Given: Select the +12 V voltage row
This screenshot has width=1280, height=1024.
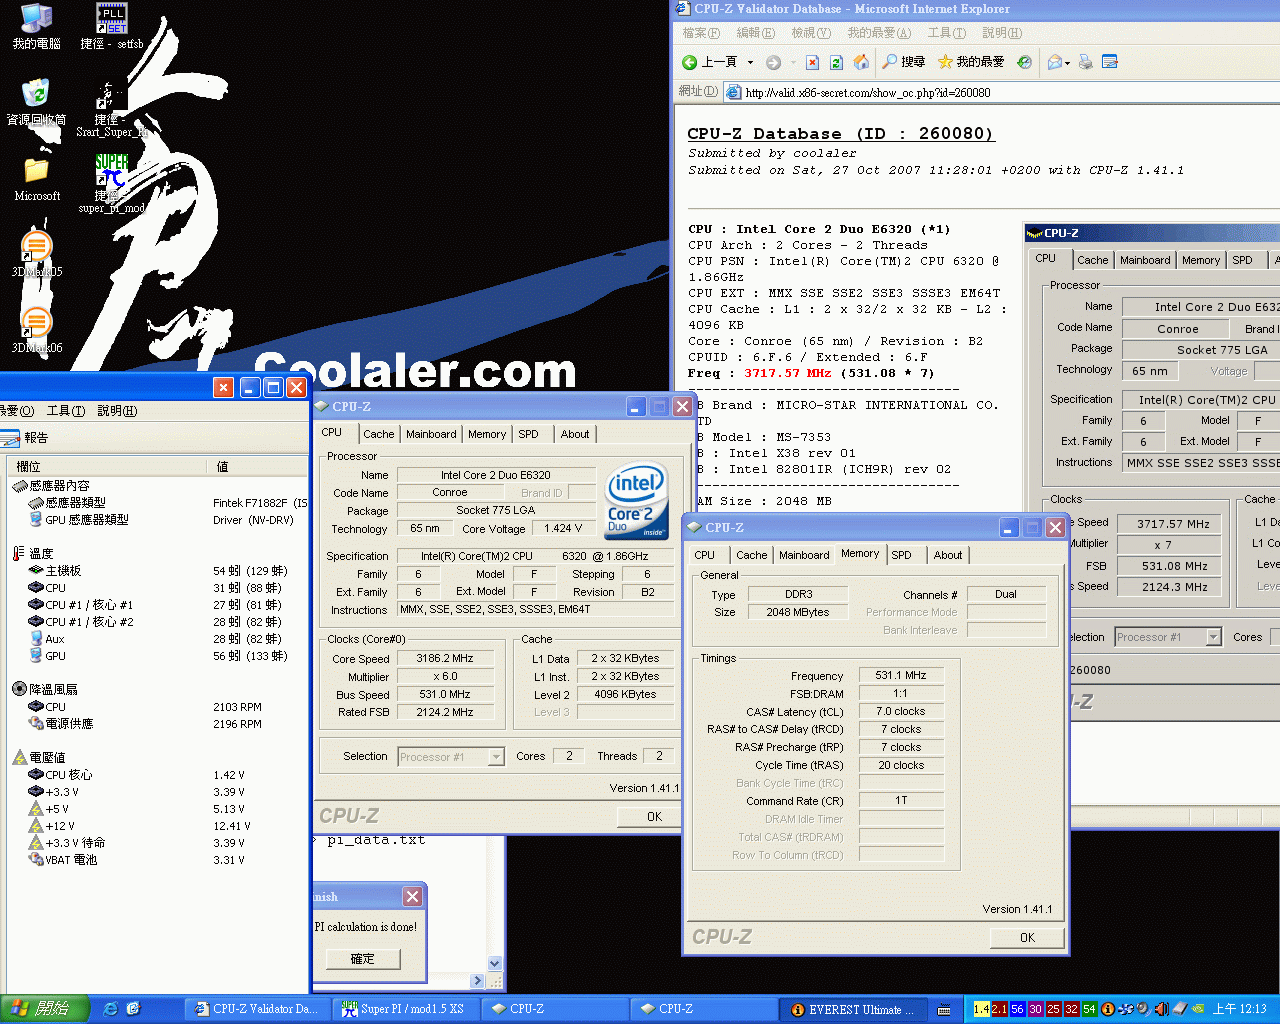Looking at the screenshot, I should click(158, 826).
